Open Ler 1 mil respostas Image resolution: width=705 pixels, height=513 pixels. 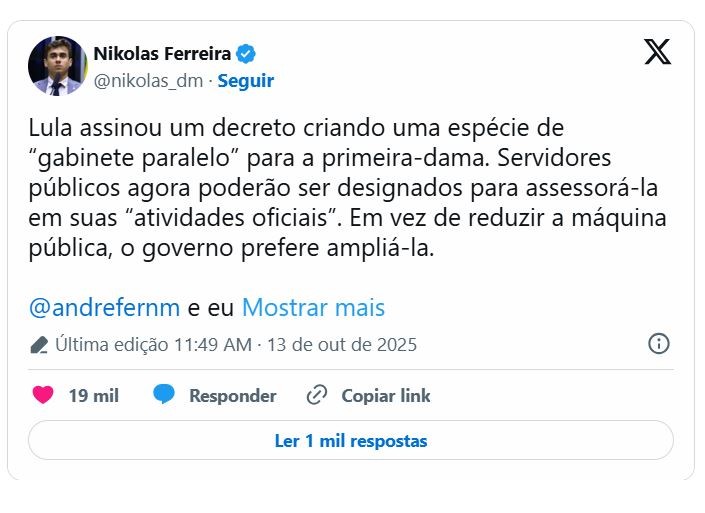(351, 440)
